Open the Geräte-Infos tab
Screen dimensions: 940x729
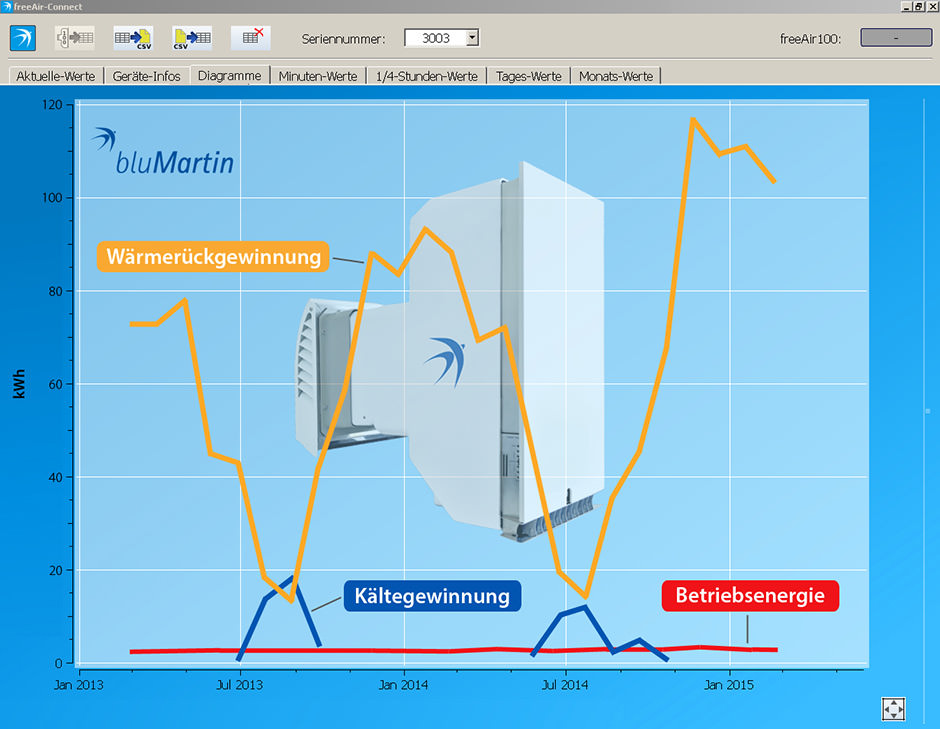point(146,76)
